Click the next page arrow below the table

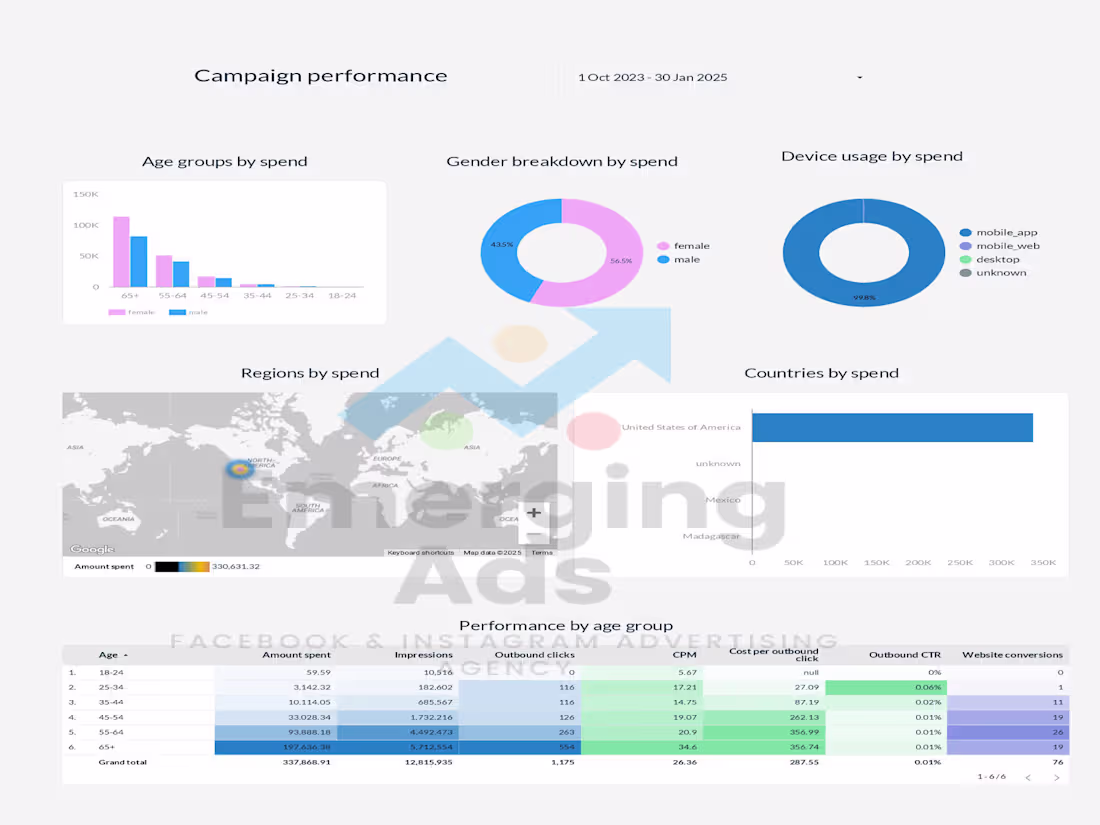[x=1058, y=777]
